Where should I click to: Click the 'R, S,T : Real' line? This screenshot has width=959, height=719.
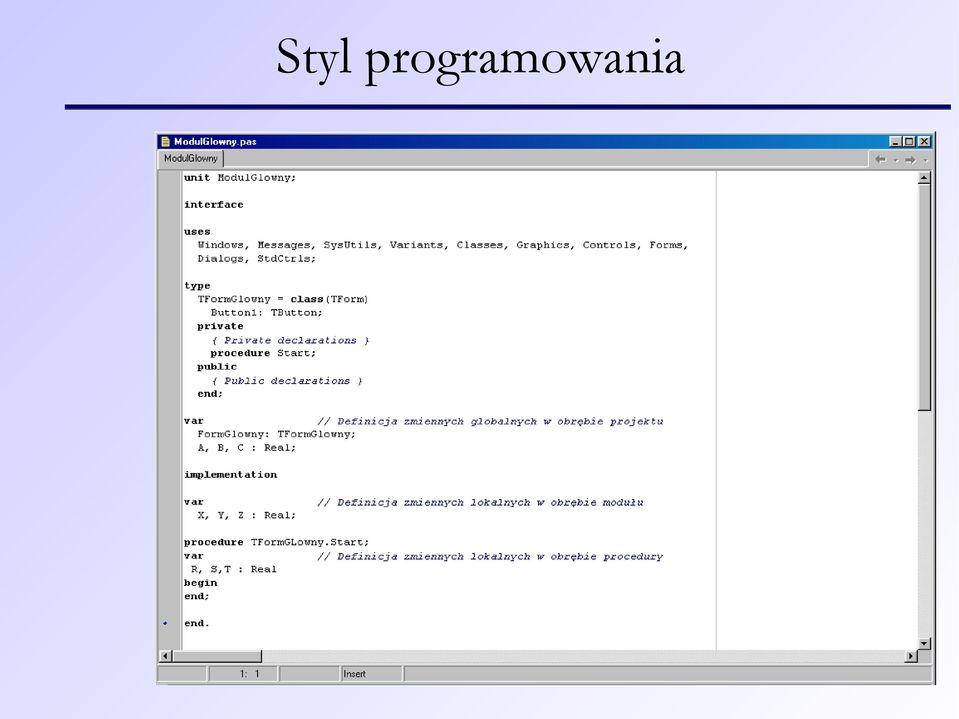click(x=233, y=569)
